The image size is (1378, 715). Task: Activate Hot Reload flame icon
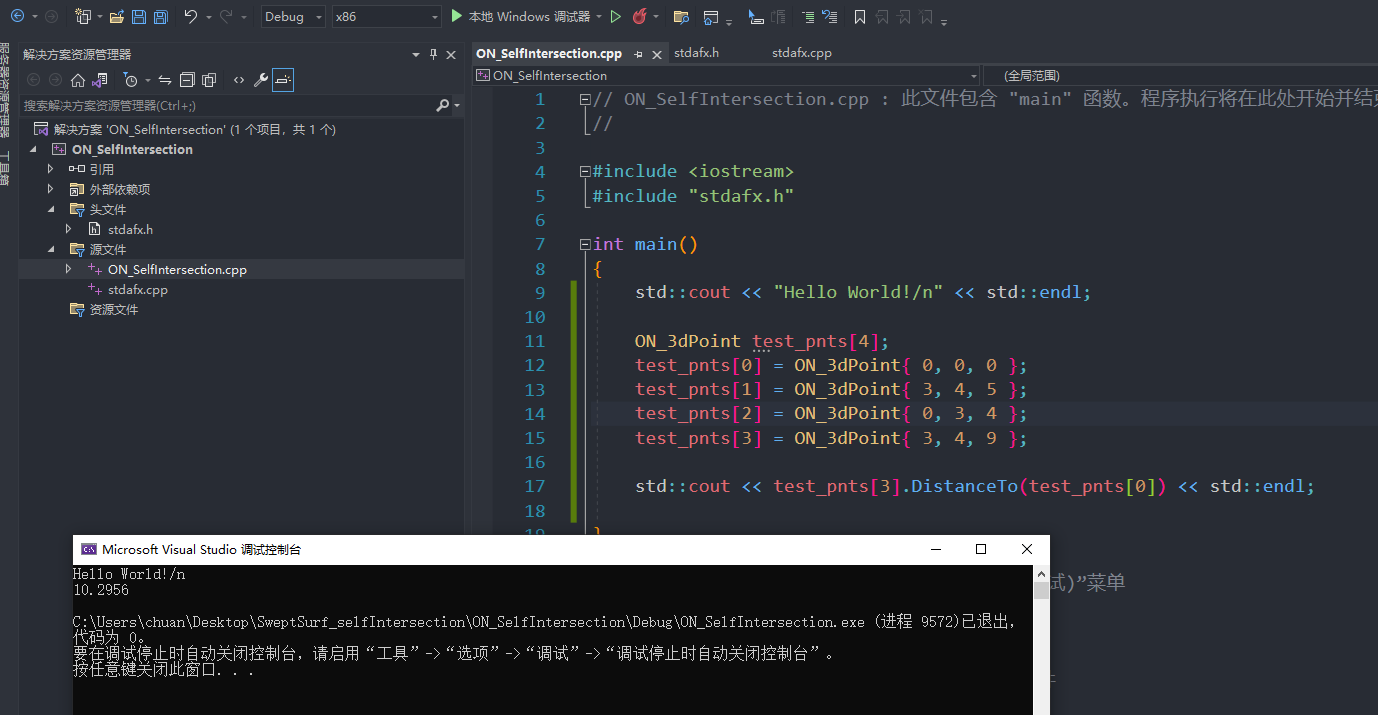641,16
